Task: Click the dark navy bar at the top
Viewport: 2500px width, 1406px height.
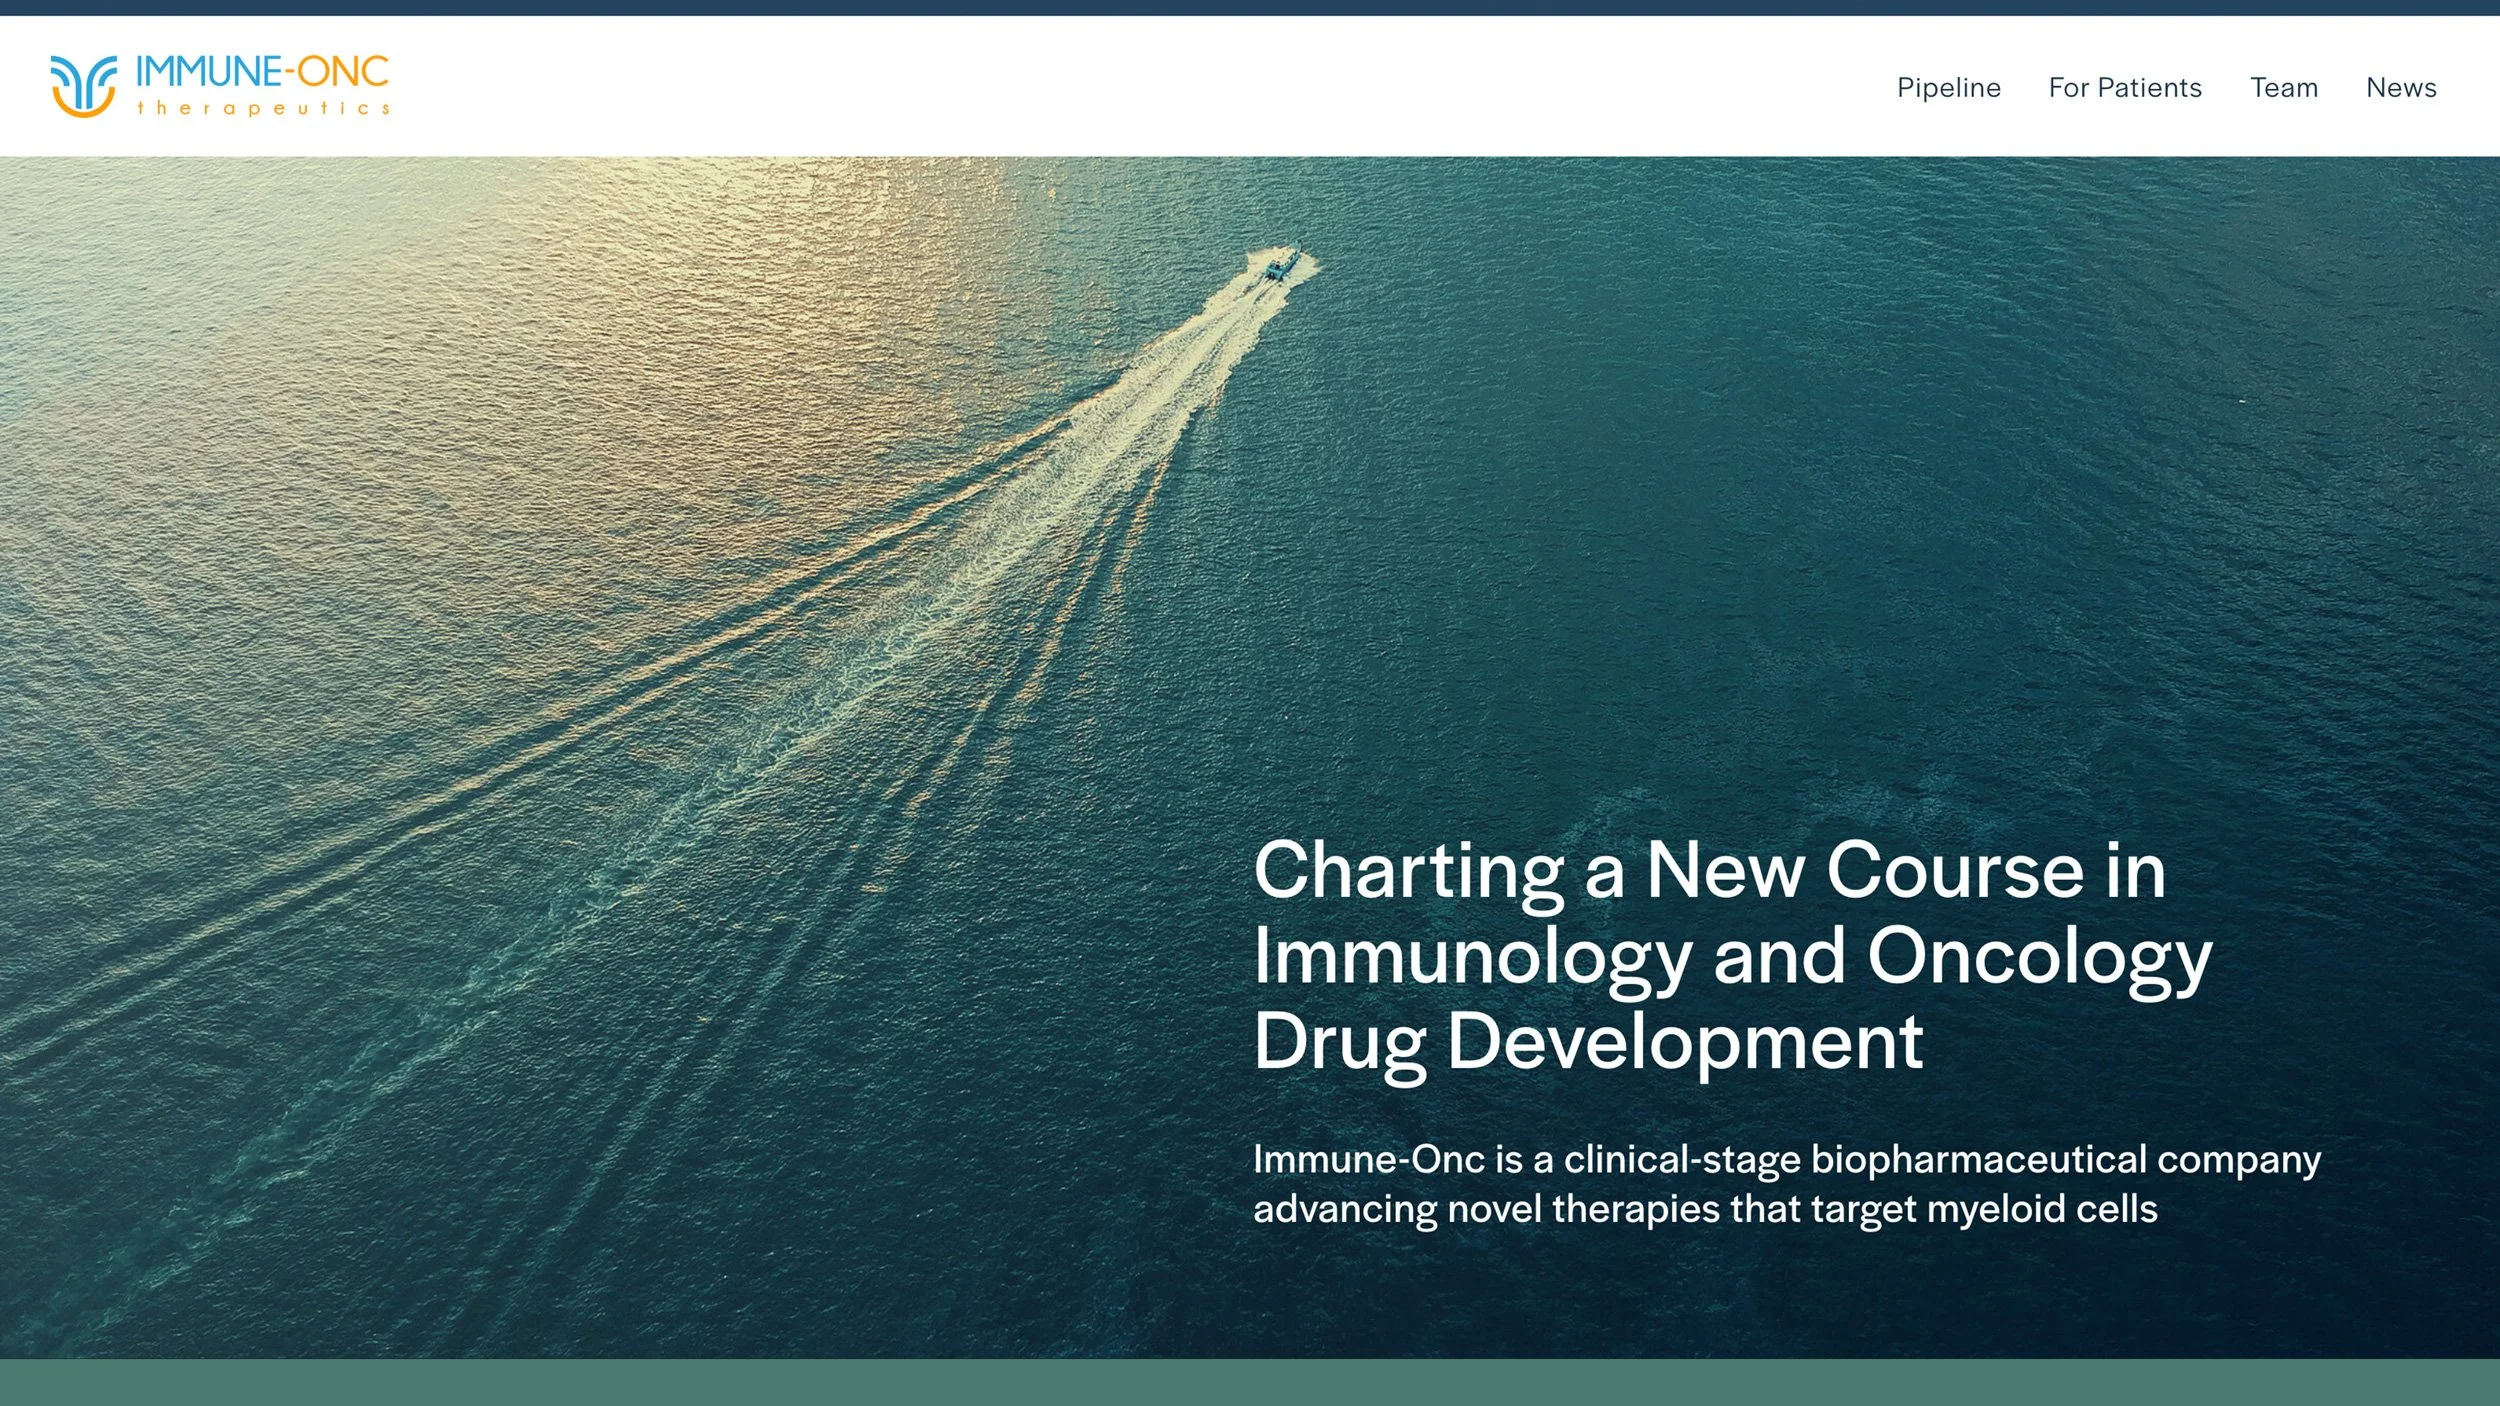Action: 1250,8
